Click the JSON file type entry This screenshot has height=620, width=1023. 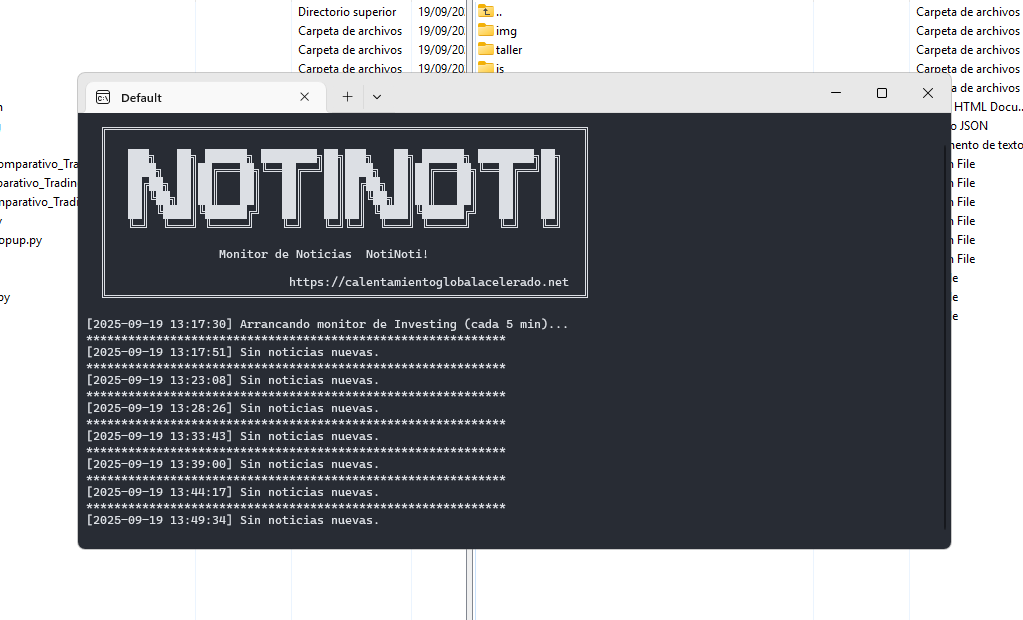point(972,126)
